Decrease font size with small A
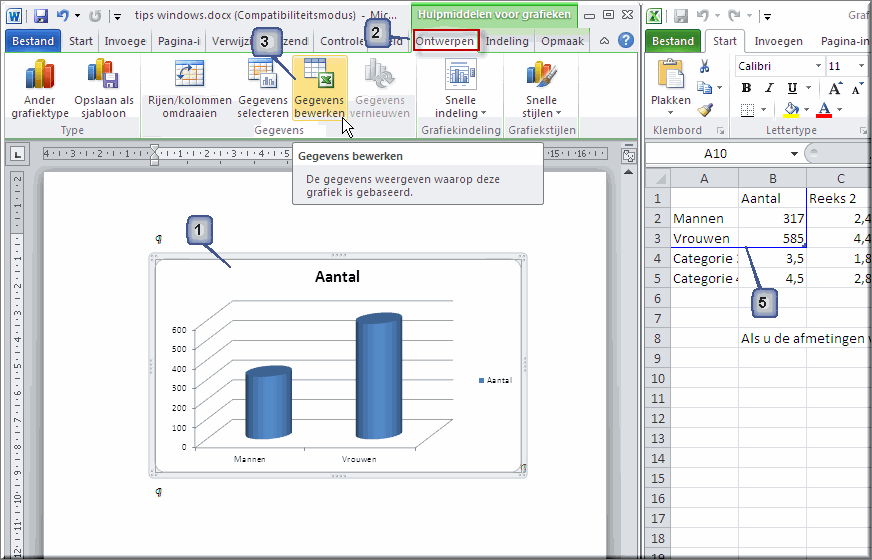872x560 pixels. tap(857, 89)
